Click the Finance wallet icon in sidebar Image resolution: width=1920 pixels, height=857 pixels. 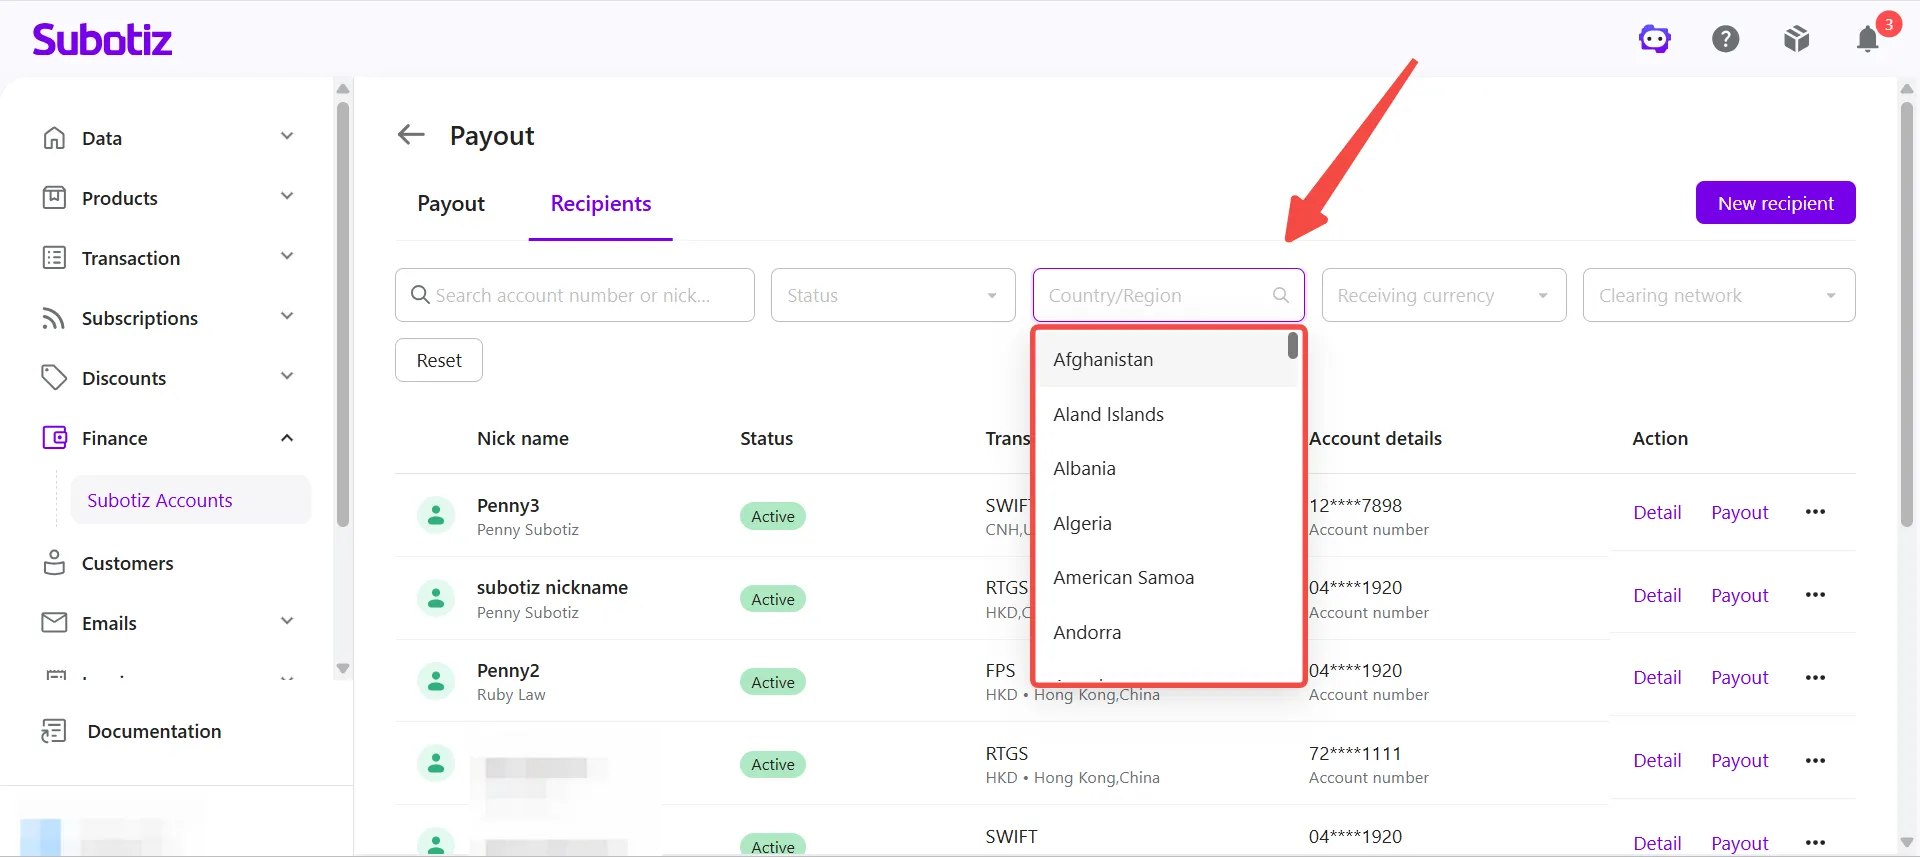[54, 438]
